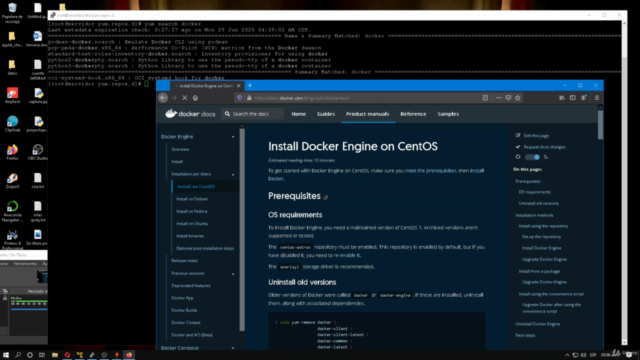Save the page to Pocket
Image resolution: width=640 pixels, height=360 pixels.
coord(508,98)
